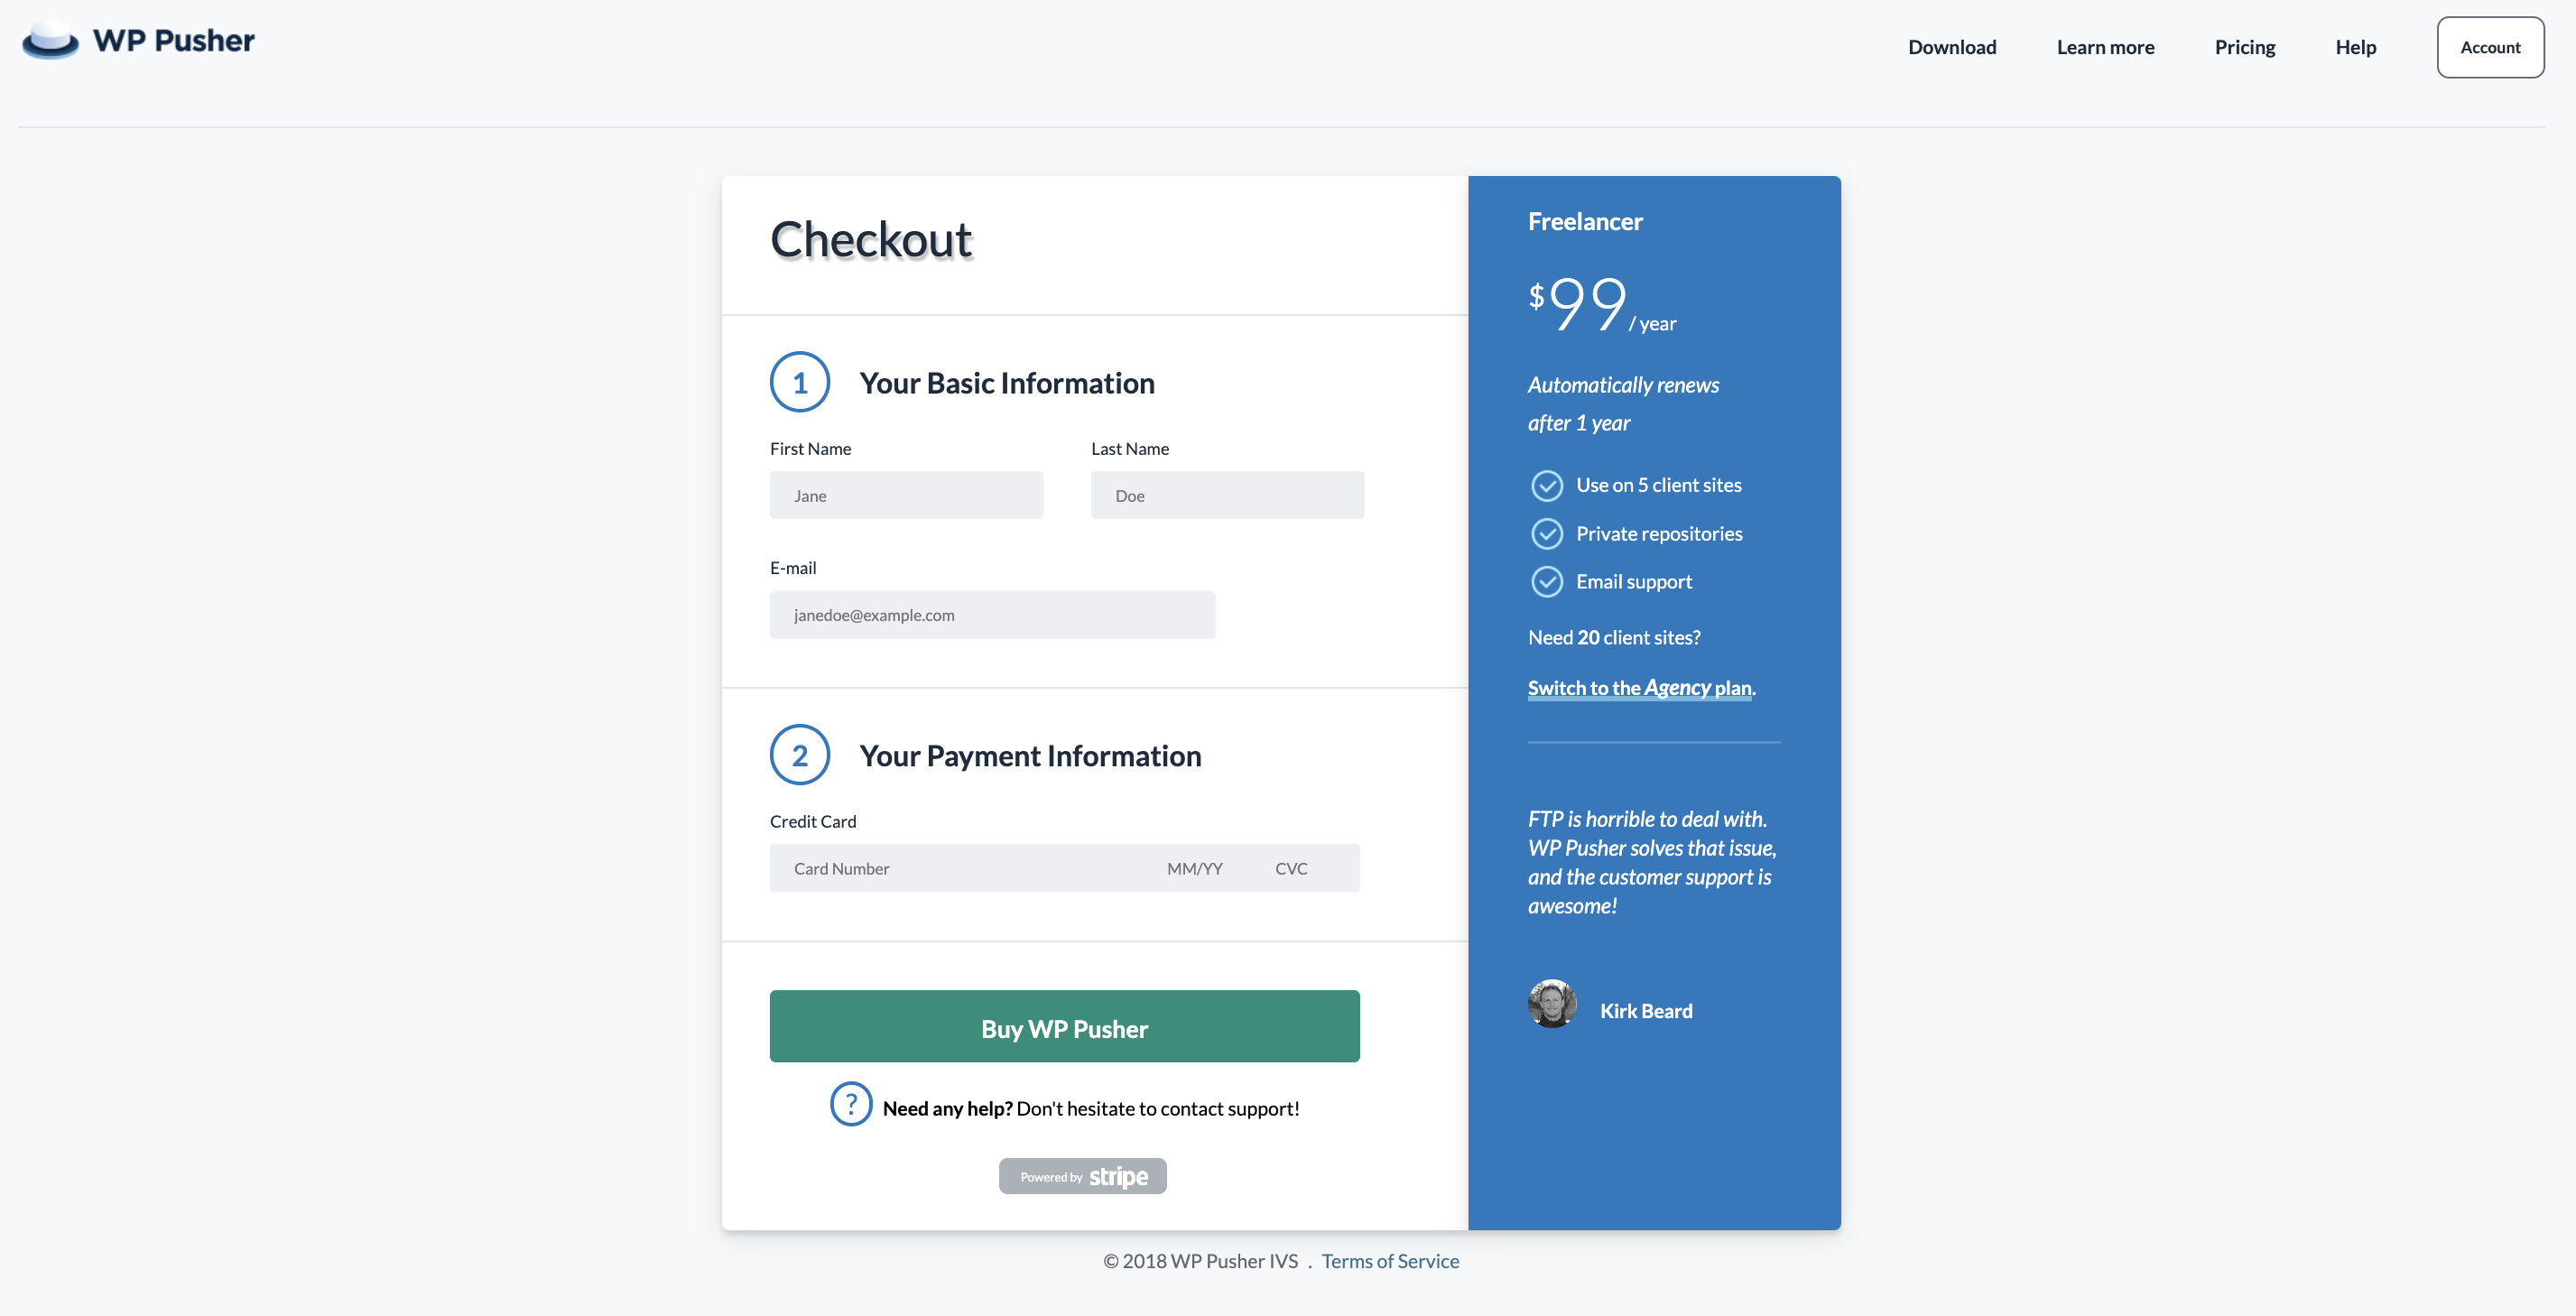
Task: Click the Your Basic Information heading
Action: tap(1007, 383)
